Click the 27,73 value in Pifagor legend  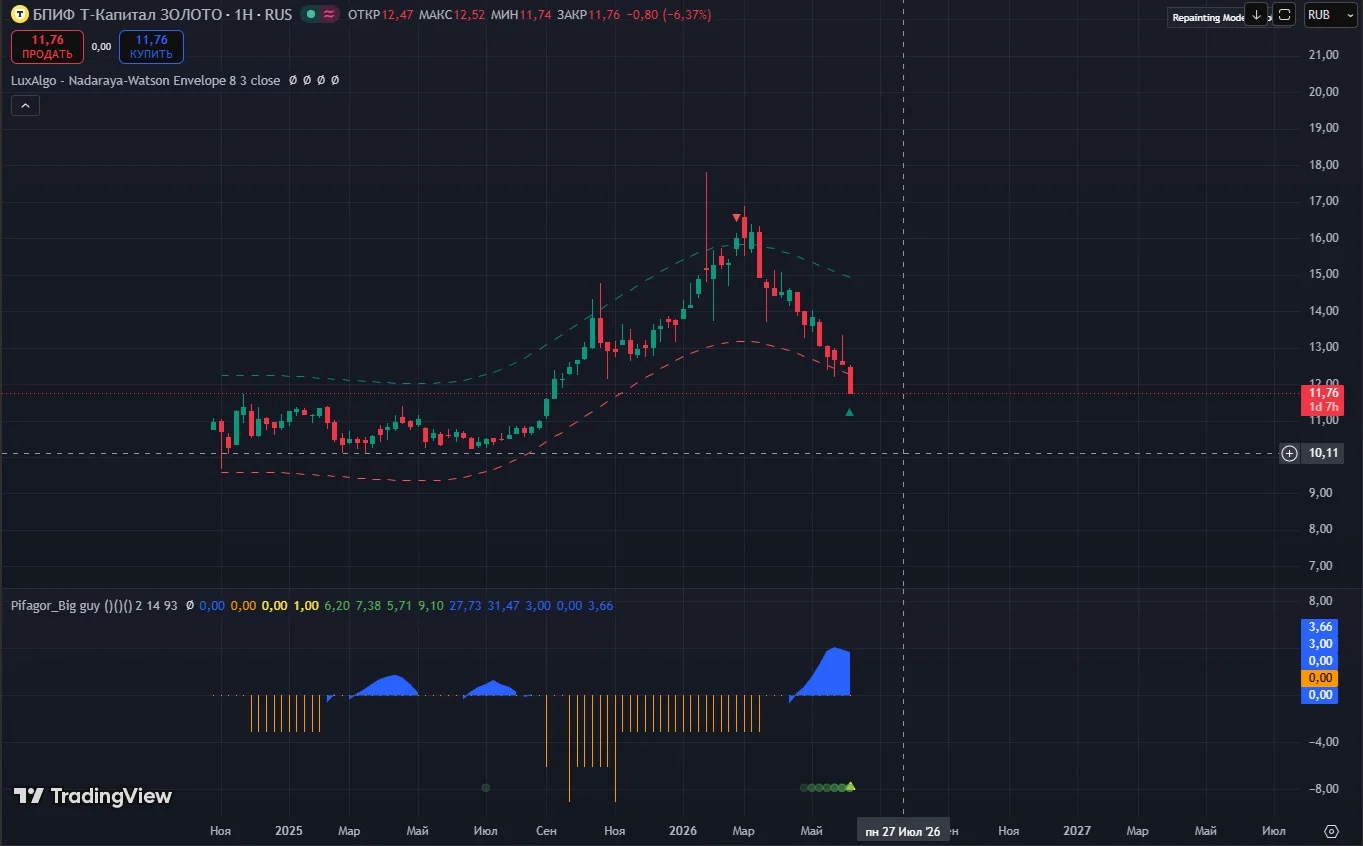(x=466, y=606)
